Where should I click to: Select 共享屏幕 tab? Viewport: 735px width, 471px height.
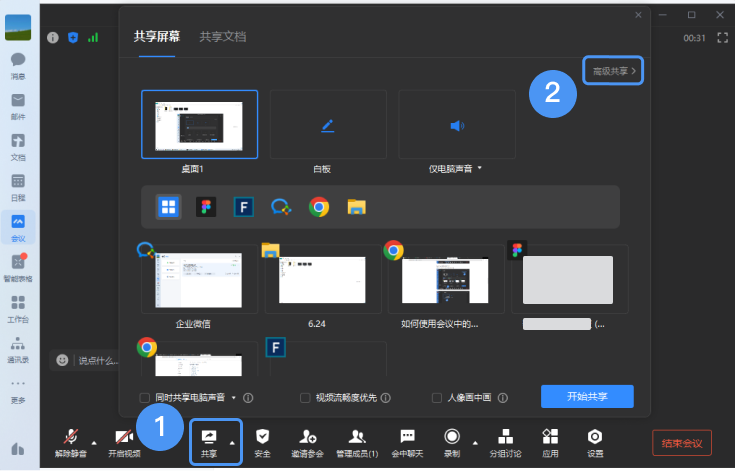pyautogui.click(x=157, y=37)
